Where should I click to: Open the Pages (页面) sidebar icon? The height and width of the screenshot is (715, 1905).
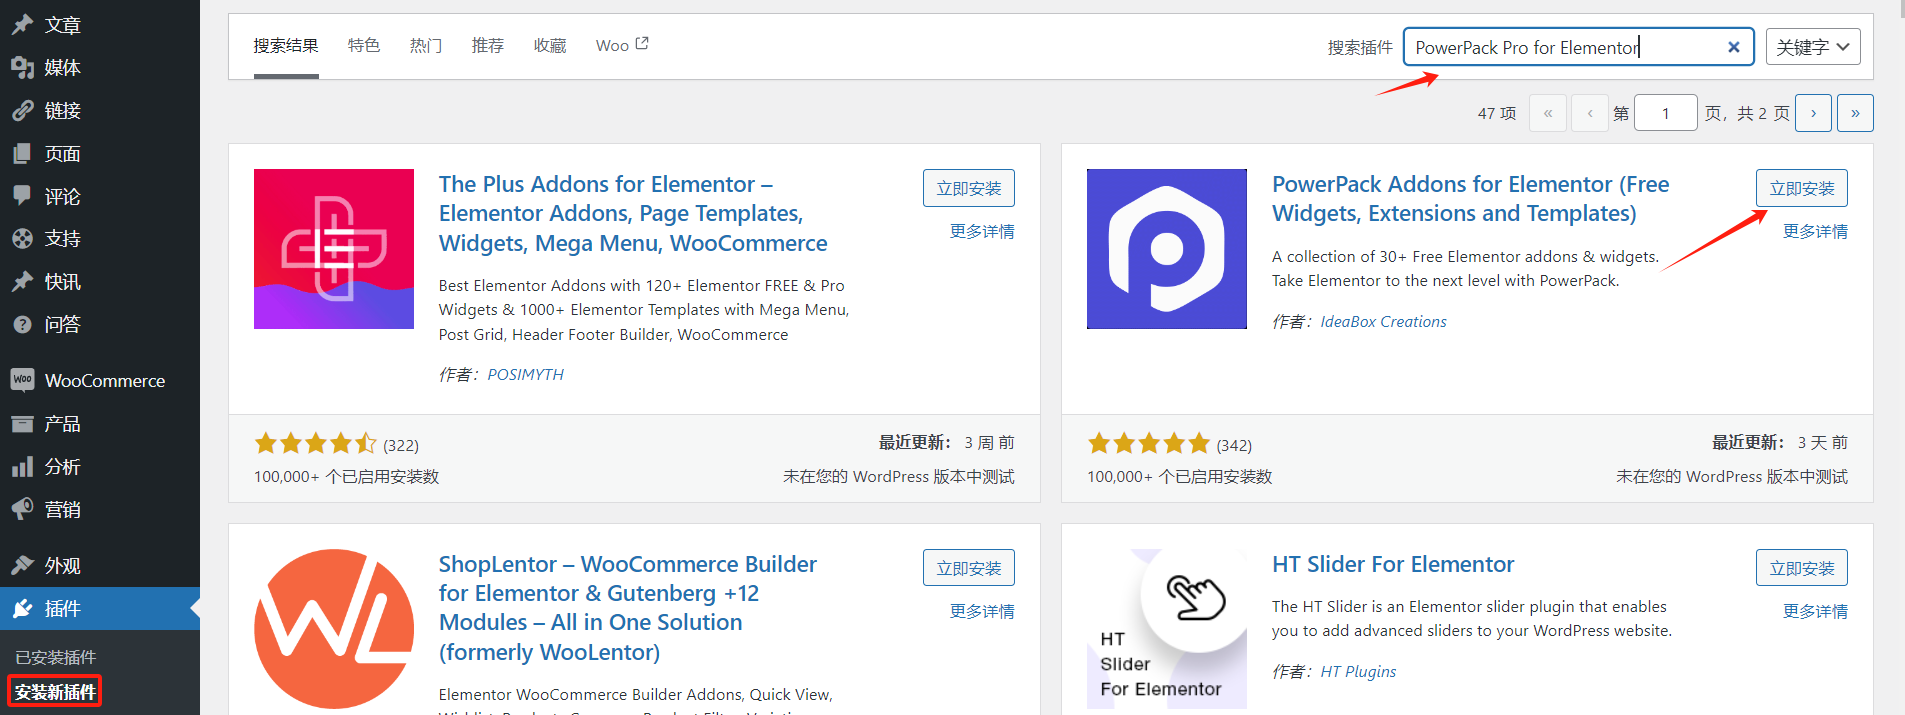pos(22,154)
